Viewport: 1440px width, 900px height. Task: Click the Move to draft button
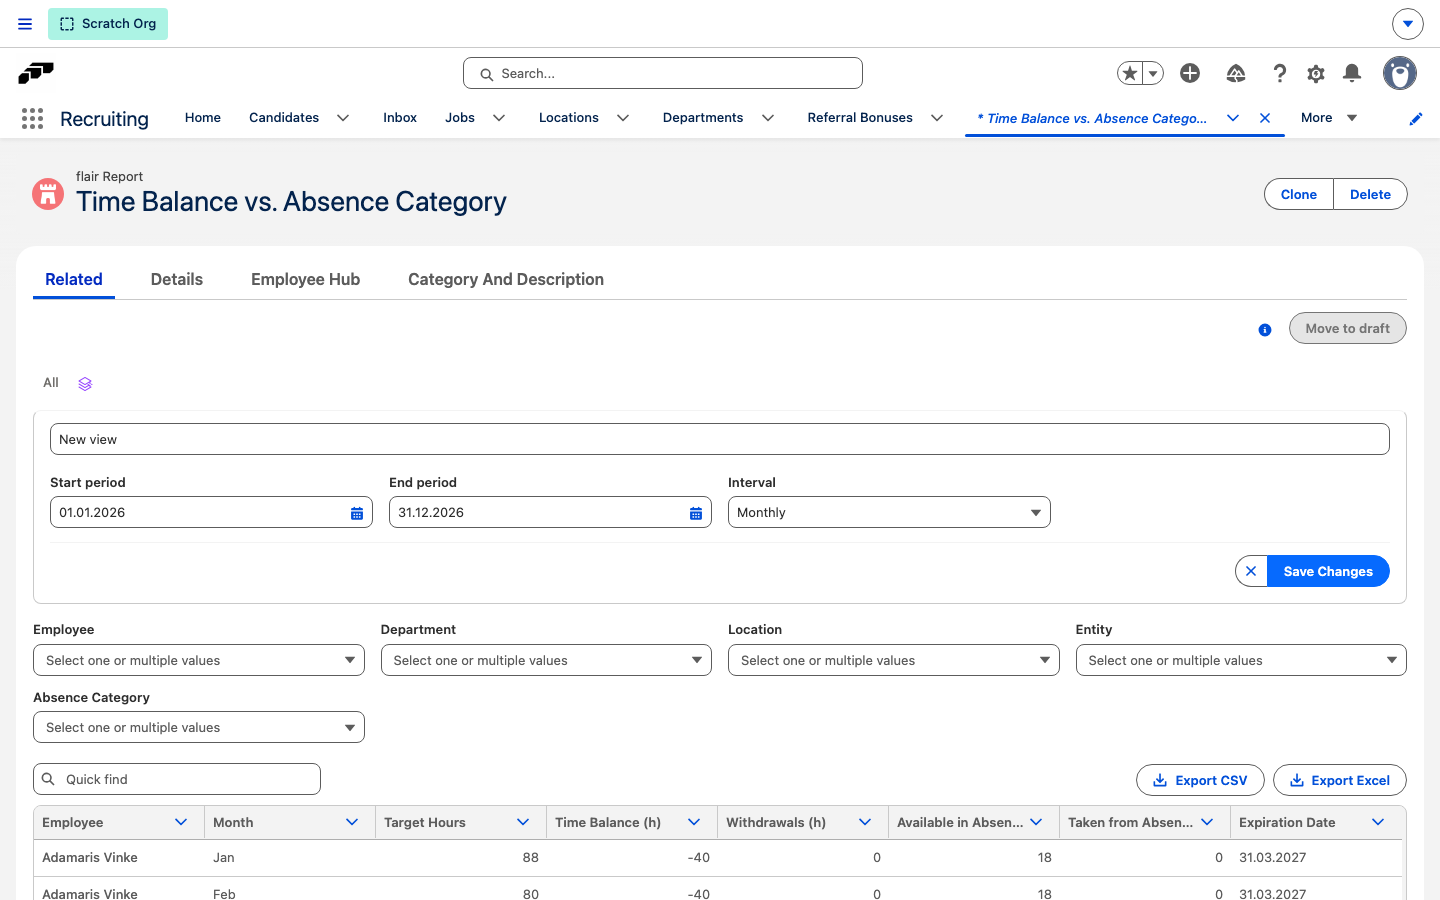point(1347,328)
